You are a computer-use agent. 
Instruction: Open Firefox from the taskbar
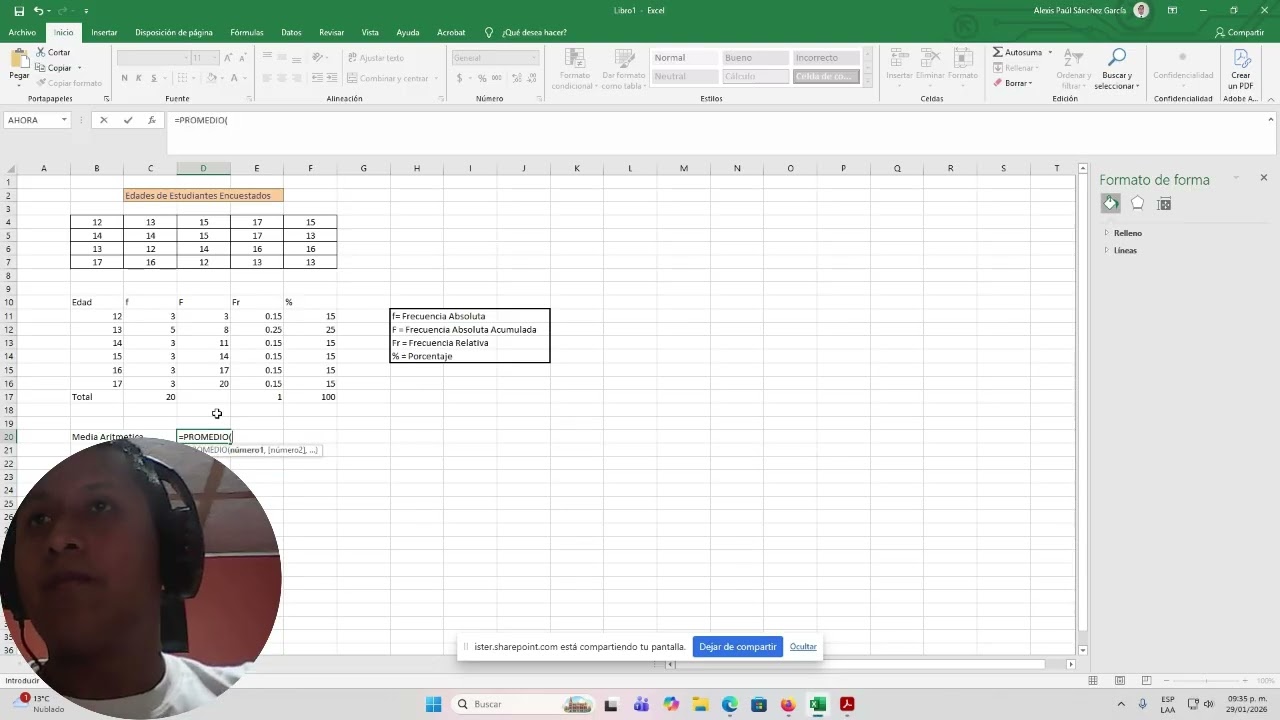click(x=788, y=704)
